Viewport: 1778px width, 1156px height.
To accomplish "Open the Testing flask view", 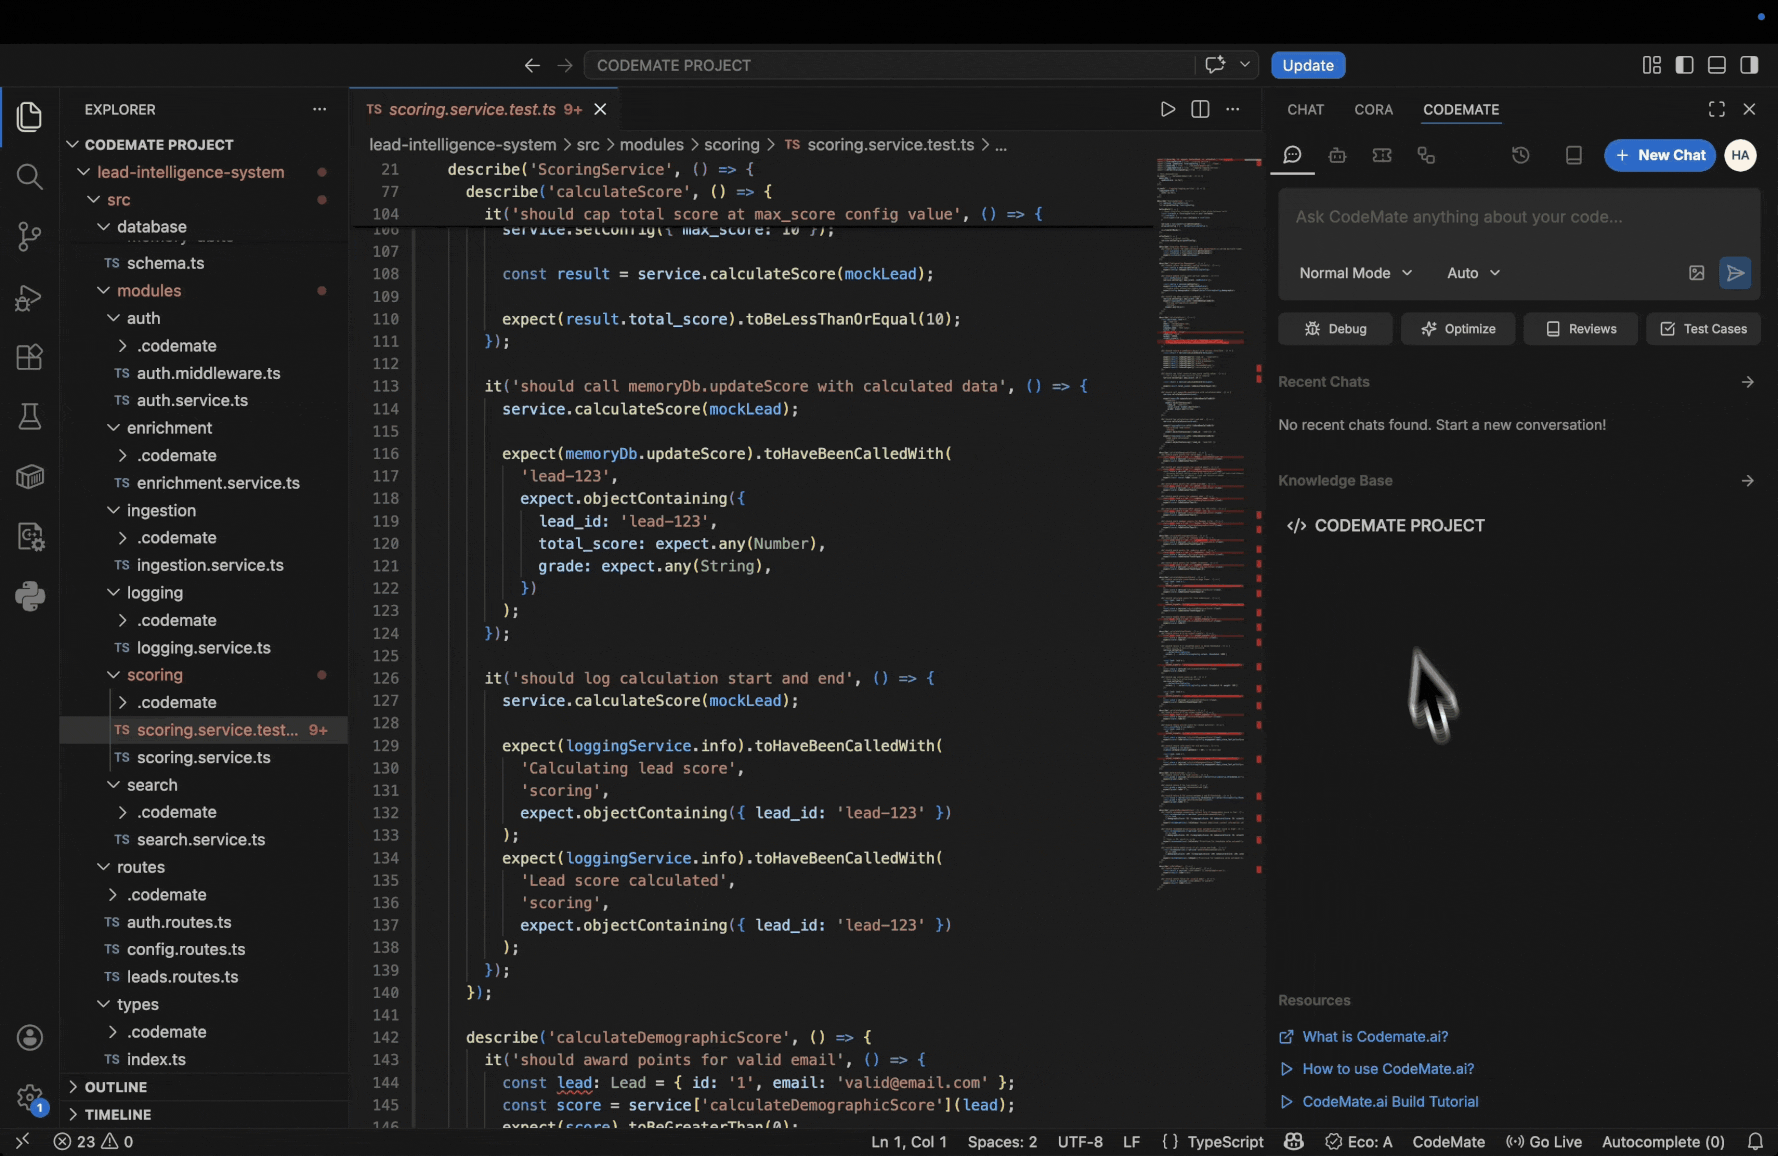I will tap(30, 417).
